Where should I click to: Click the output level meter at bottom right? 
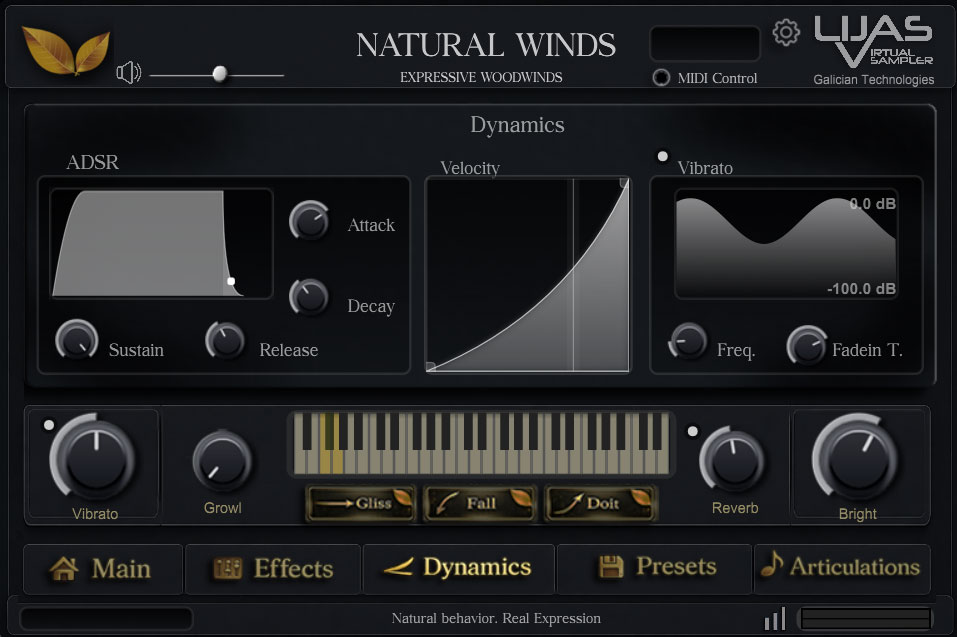coord(866,618)
